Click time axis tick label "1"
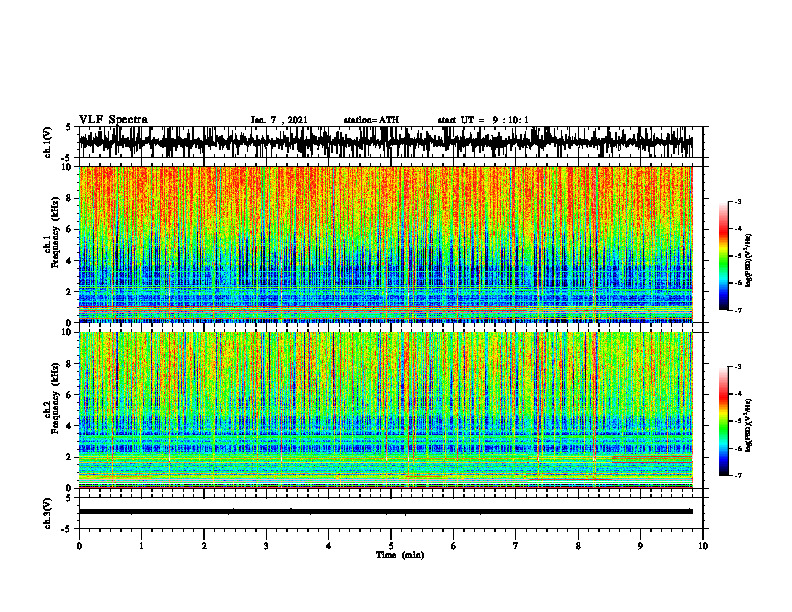 click(x=141, y=546)
